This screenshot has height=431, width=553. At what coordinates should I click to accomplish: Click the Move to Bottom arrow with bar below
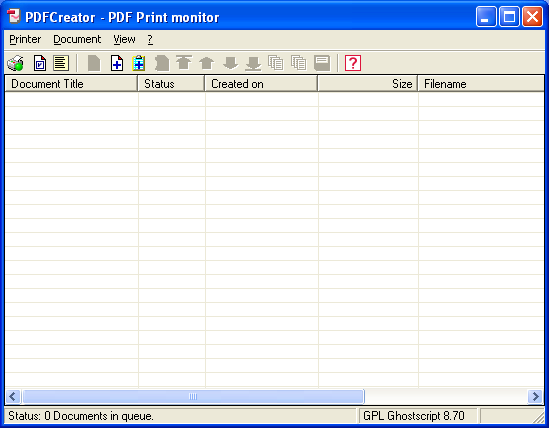[x=253, y=63]
